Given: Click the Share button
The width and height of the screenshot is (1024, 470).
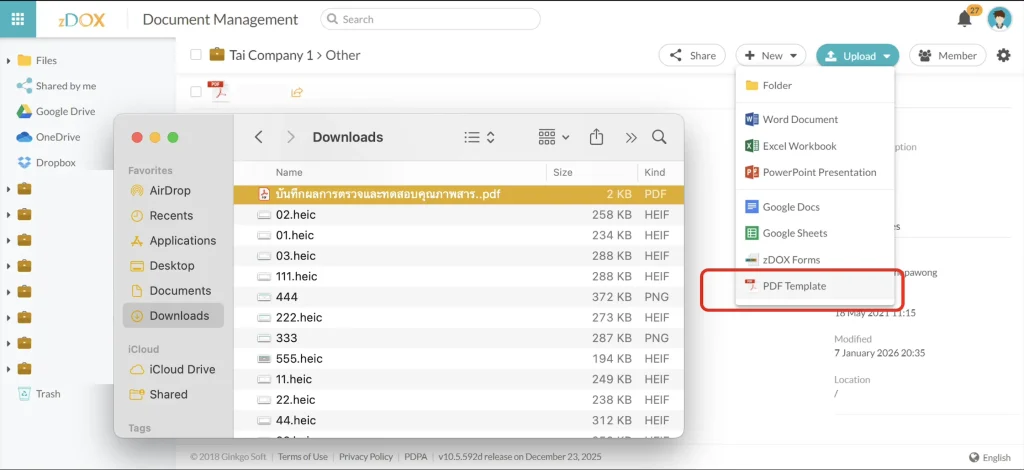Looking at the screenshot, I should 691,56.
